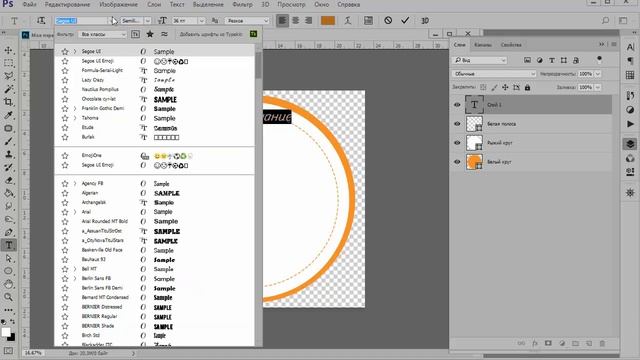The image size is (640, 360).
Task: Select the Ellipse shape tool
Action: coord(8,271)
